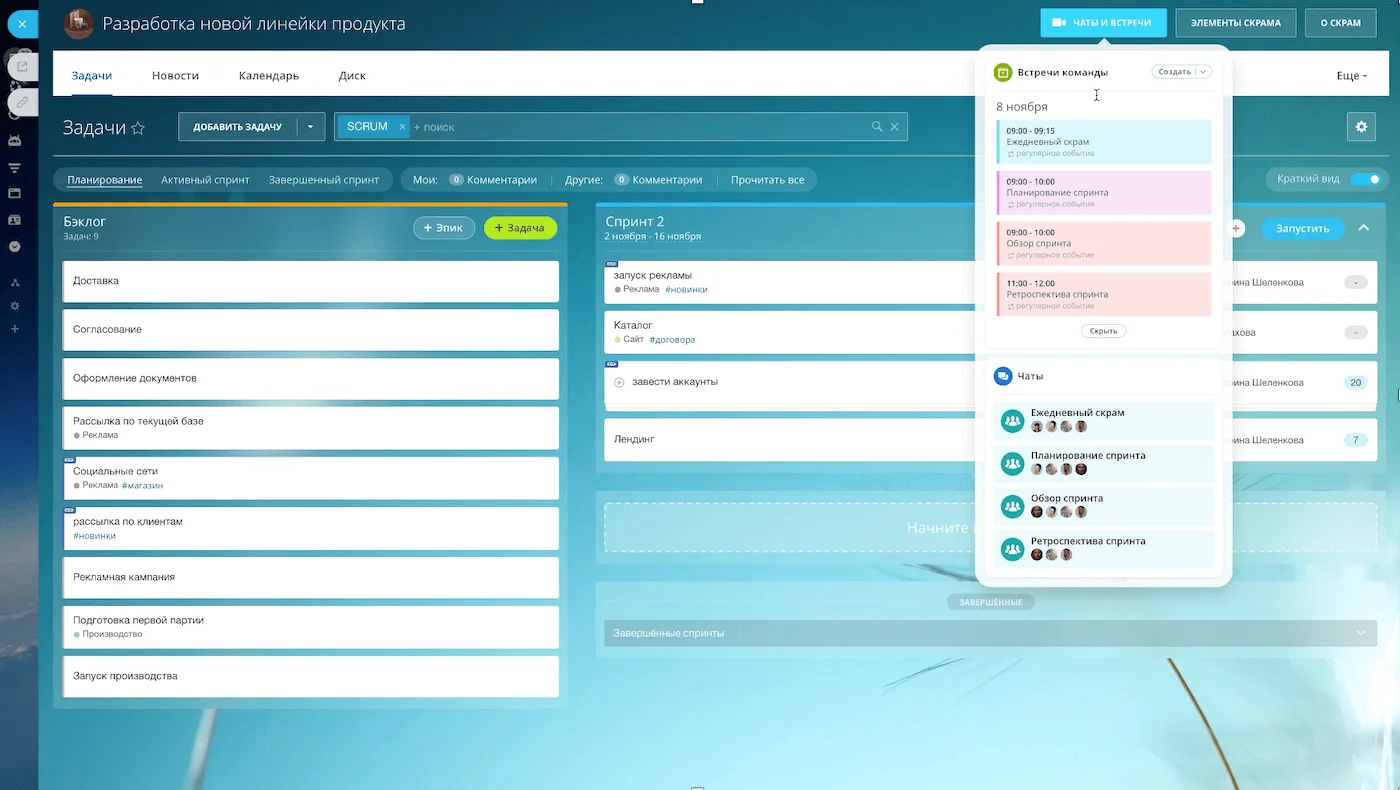Open the ДОБАВИТЬ ЗАДАЧУ dropdown arrow
Image resolution: width=1400 pixels, height=790 pixels.
click(x=310, y=127)
